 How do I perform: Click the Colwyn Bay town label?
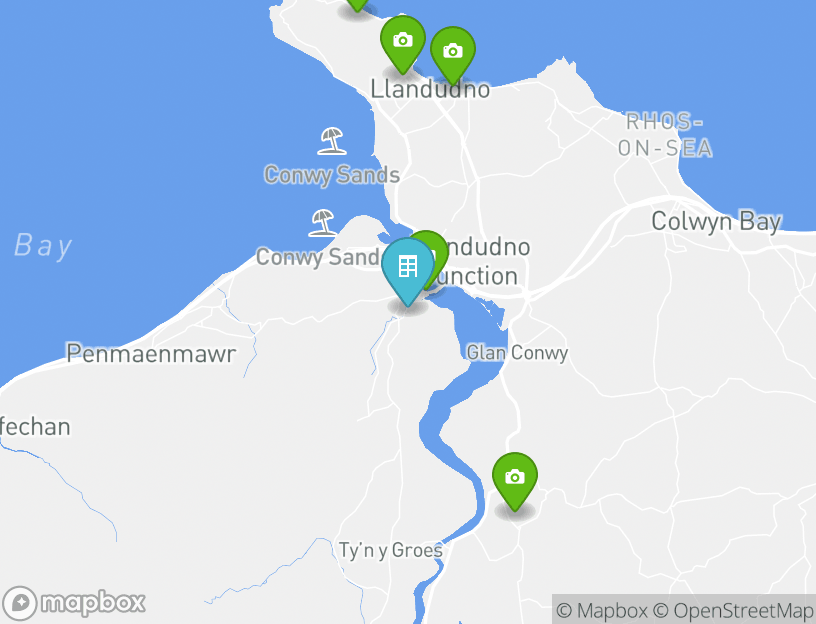[716, 222]
